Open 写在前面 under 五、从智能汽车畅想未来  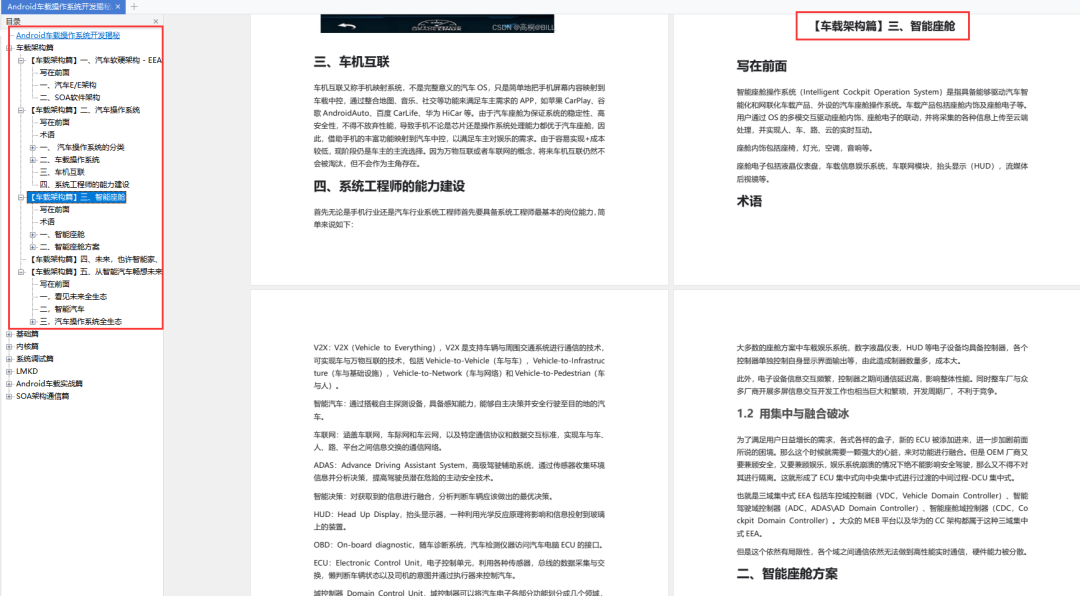pos(54,284)
